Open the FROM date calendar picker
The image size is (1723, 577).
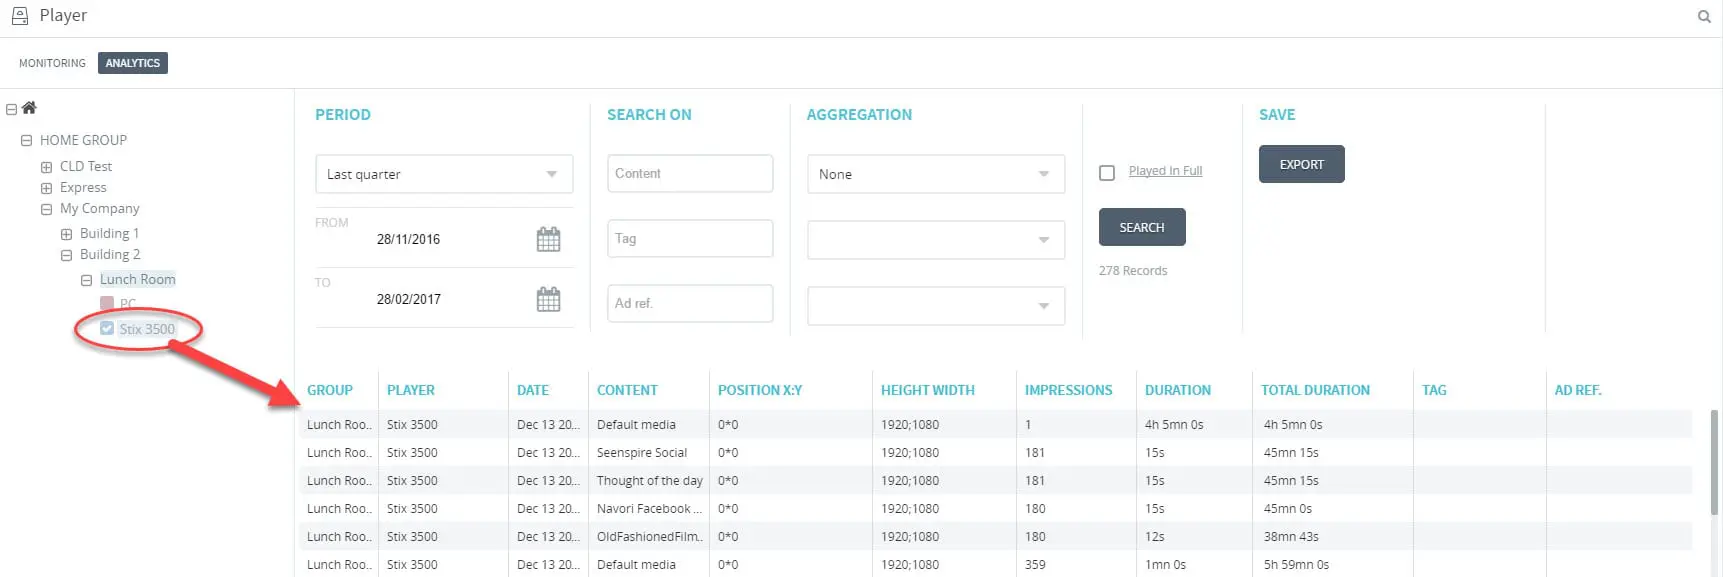[x=548, y=239]
